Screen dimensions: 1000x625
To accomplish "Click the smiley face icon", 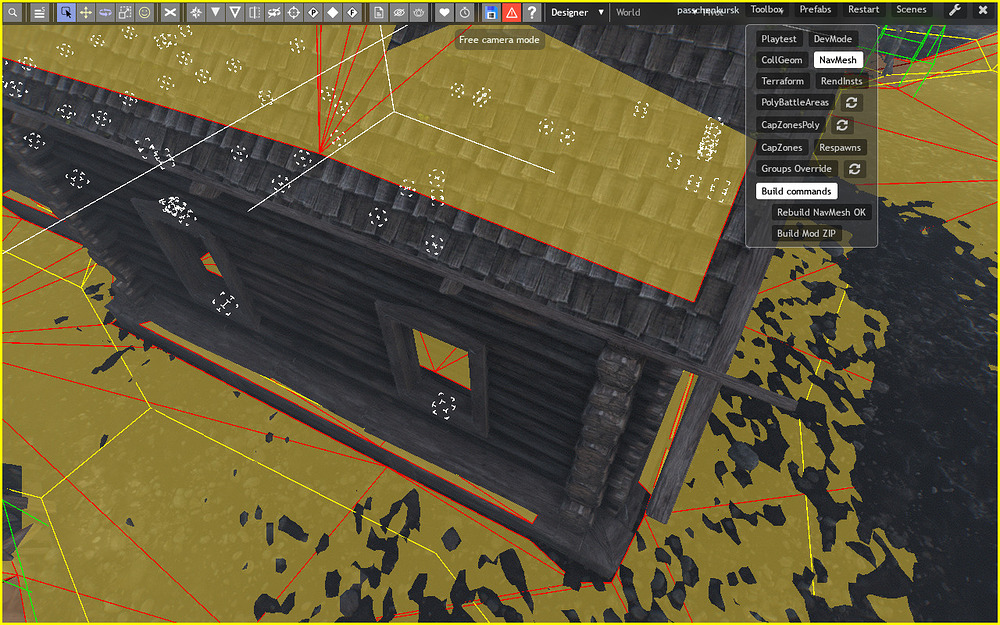I will pos(145,12).
